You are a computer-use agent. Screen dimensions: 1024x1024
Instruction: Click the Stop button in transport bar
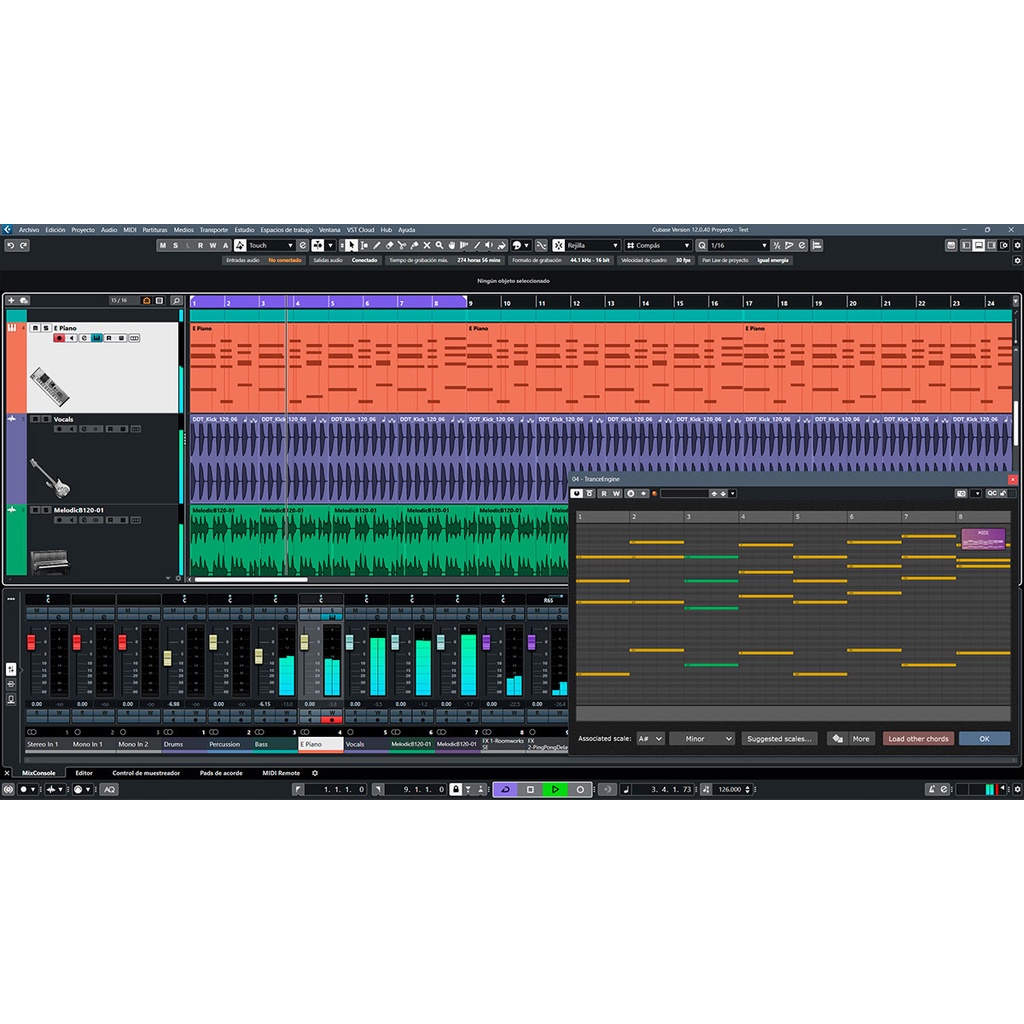530,789
